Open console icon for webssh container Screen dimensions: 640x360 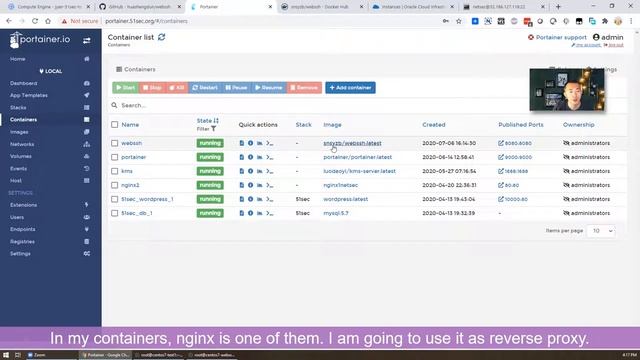pyautogui.click(x=269, y=143)
